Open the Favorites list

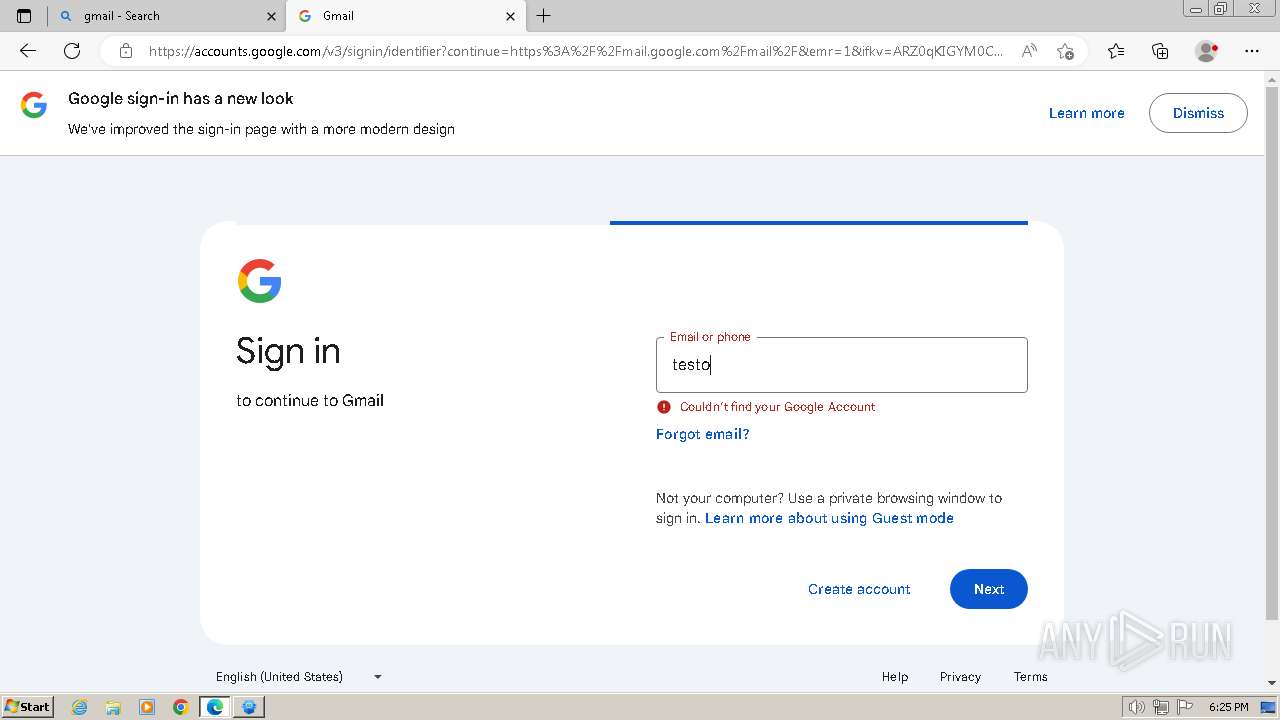(x=1116, y=51)
